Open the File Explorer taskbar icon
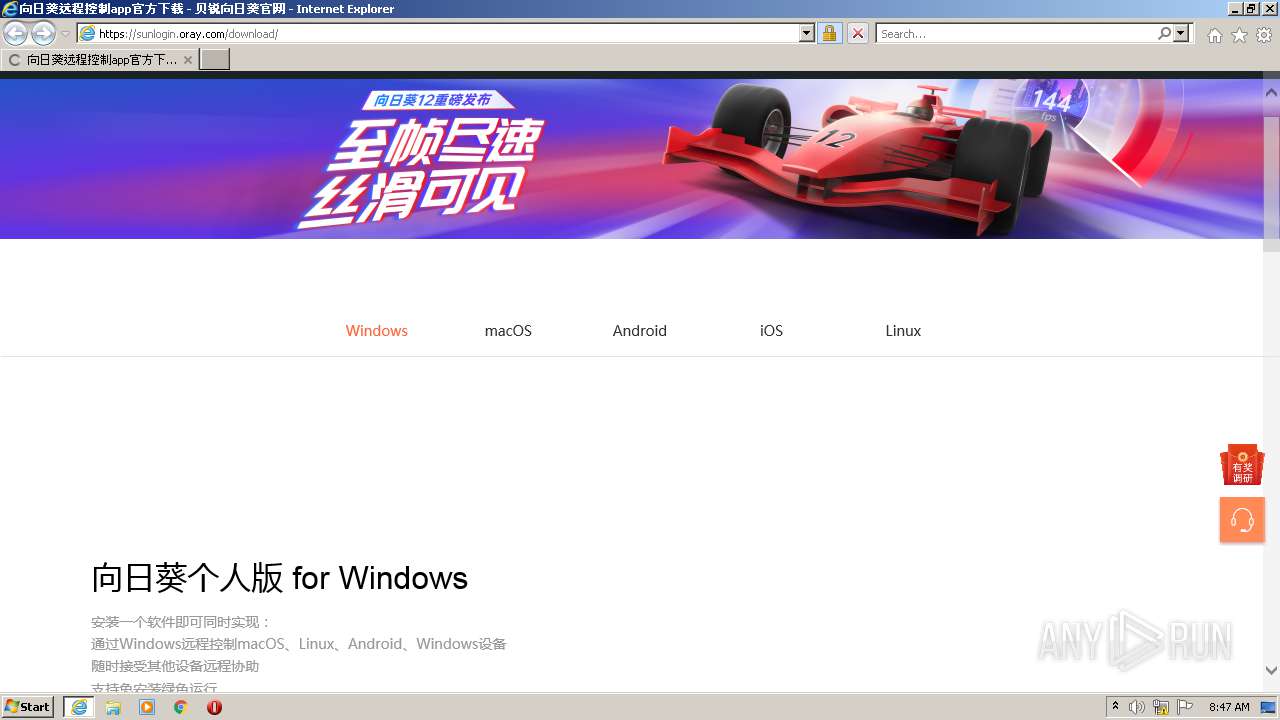 pyautogui.click(x=113, y=707)
